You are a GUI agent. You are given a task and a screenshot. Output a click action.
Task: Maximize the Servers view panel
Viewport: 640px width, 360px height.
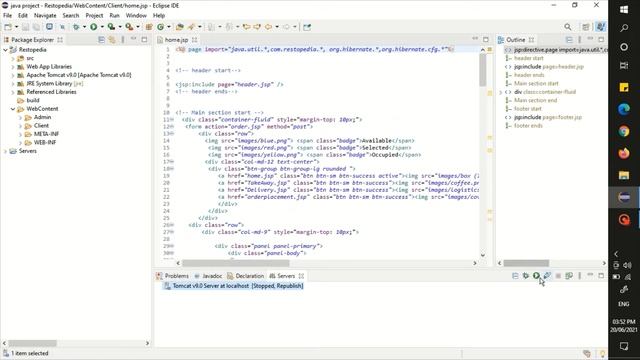(601, 276)
